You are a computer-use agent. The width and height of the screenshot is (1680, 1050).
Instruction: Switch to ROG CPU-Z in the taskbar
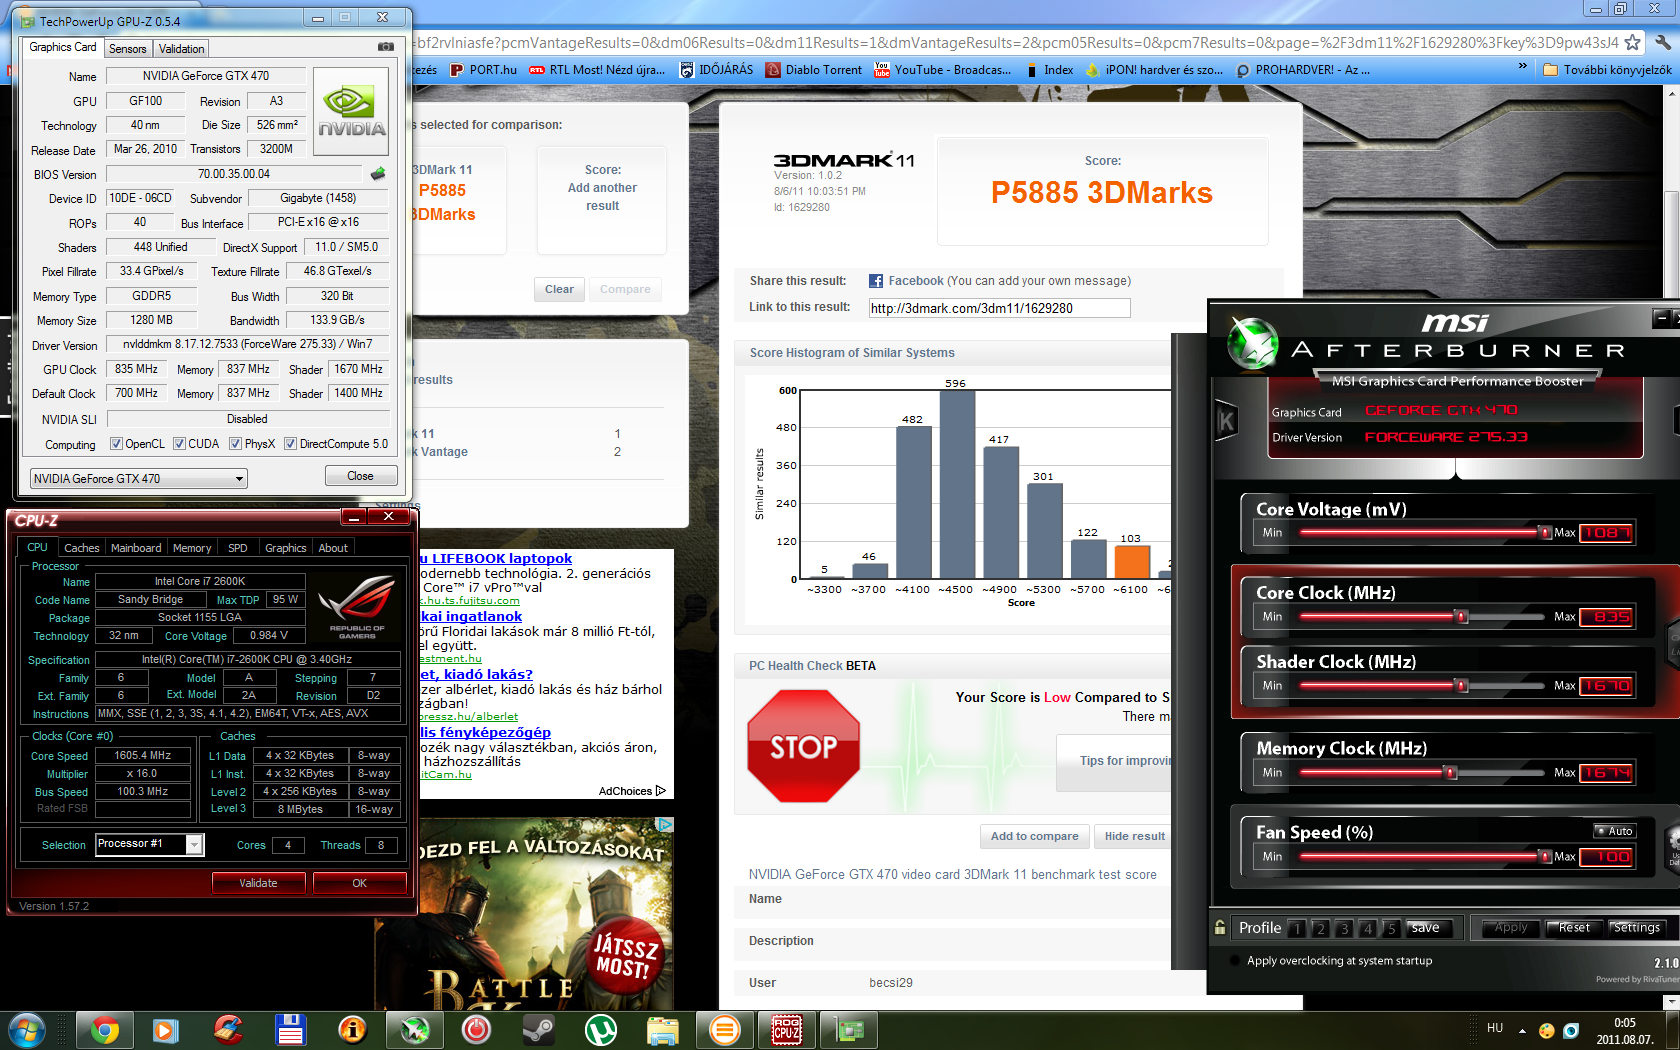[x=787, y=1029]
